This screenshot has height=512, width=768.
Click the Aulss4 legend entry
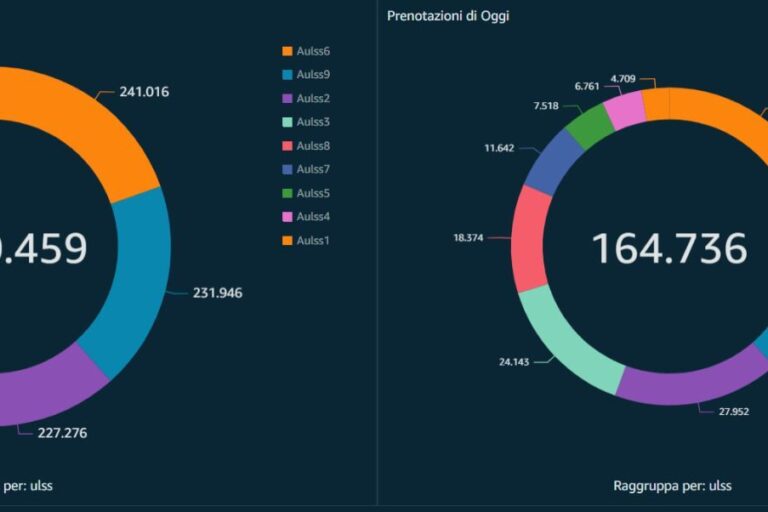click(312, 216)
